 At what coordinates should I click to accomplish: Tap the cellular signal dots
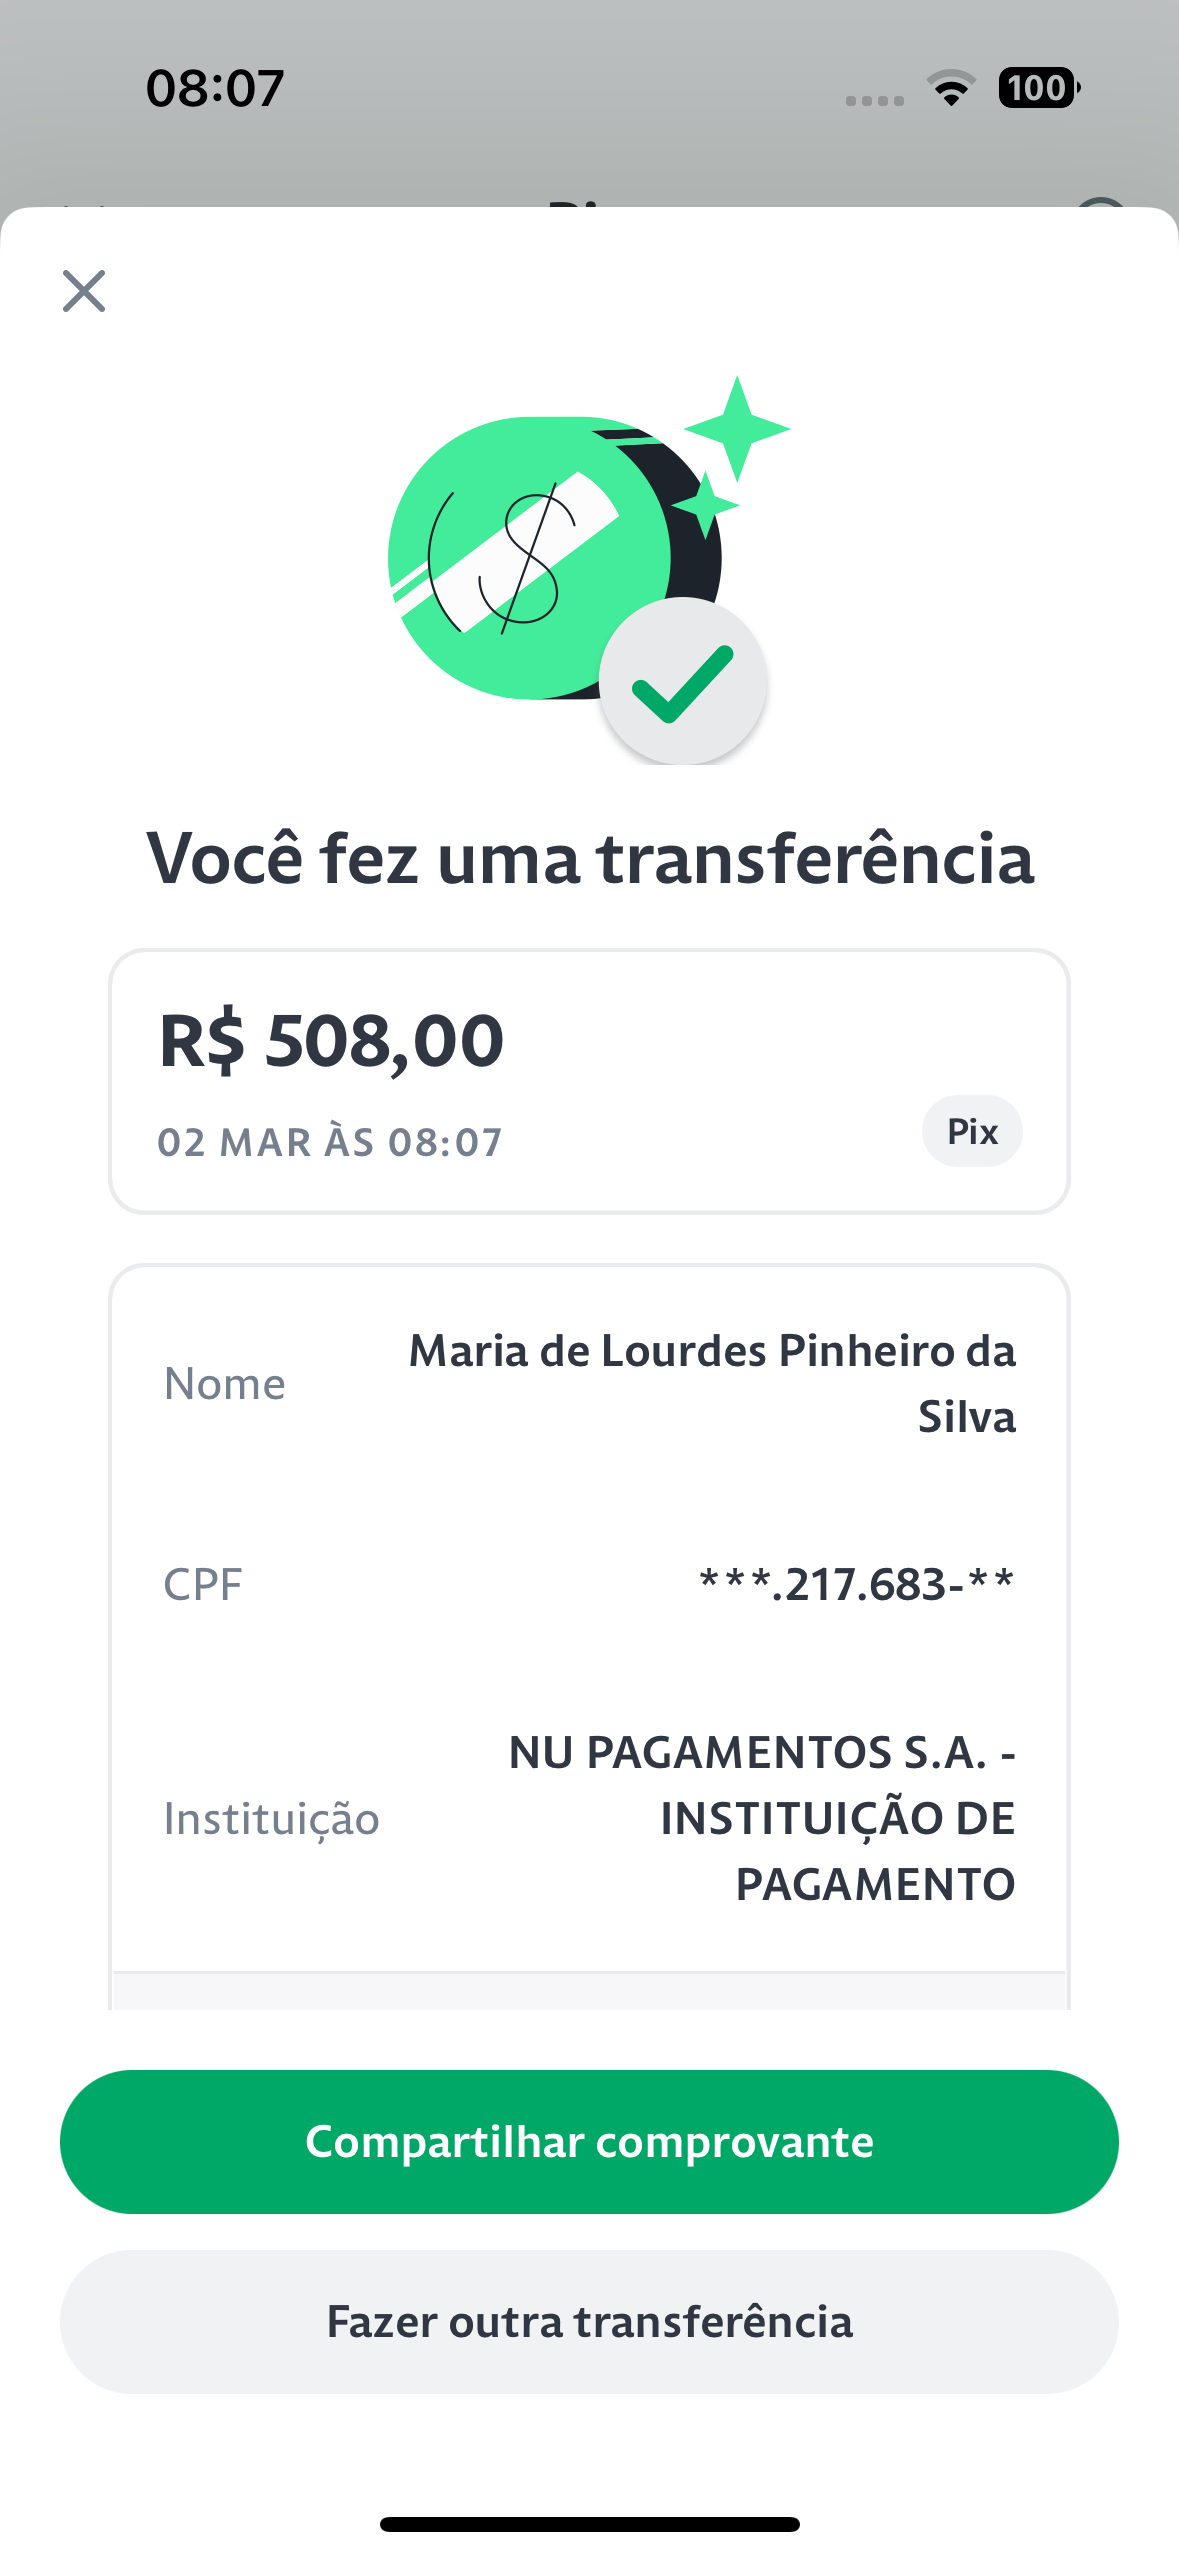(874, 100)
